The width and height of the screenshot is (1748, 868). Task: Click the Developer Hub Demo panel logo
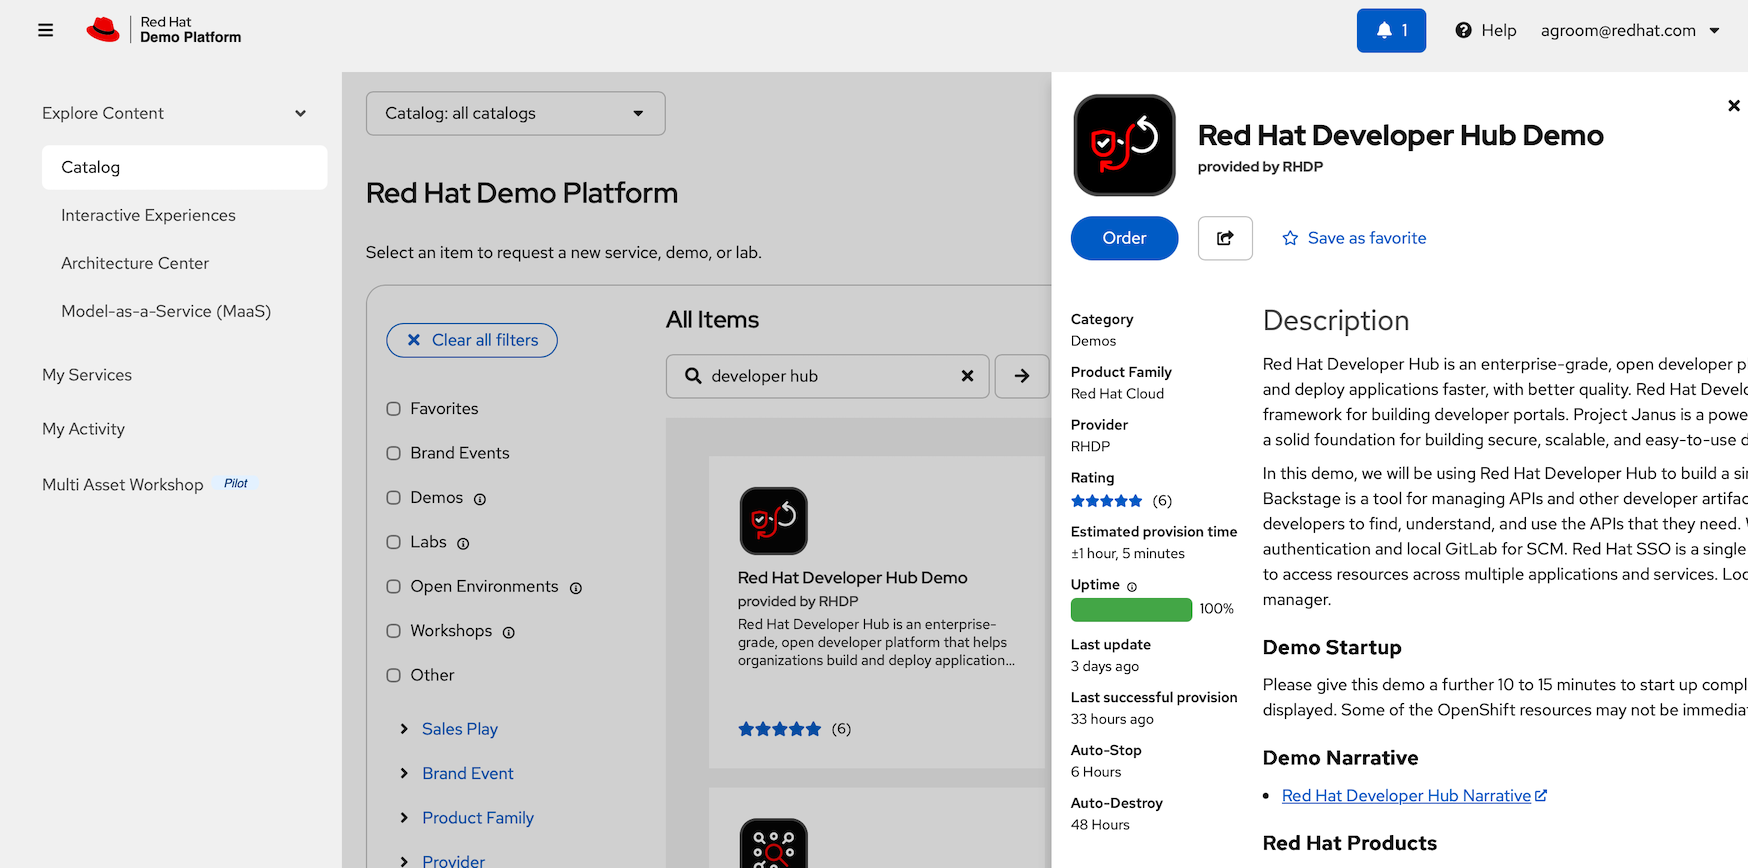1124,145
